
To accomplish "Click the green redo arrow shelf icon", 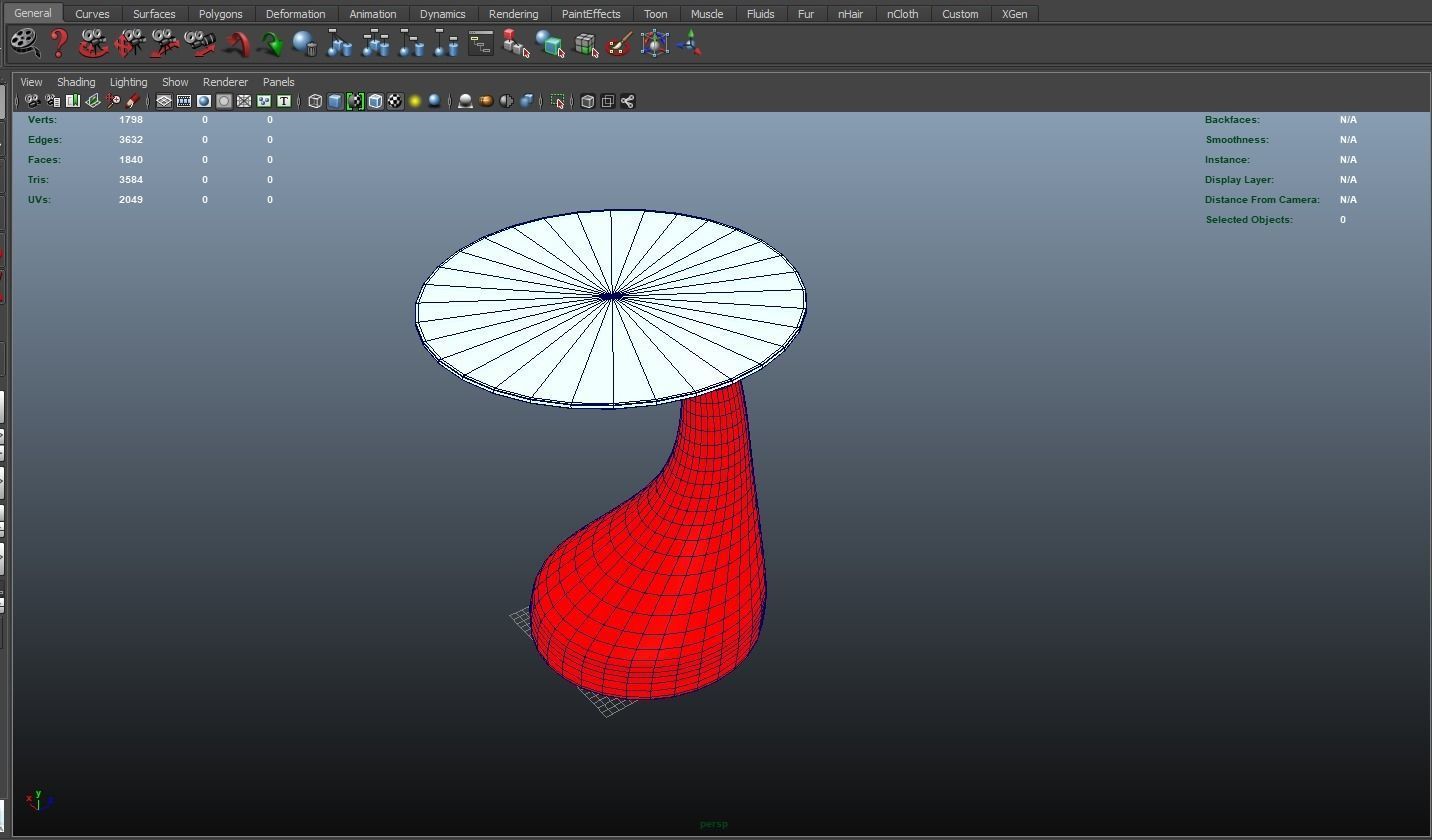I will click(270, 44).
